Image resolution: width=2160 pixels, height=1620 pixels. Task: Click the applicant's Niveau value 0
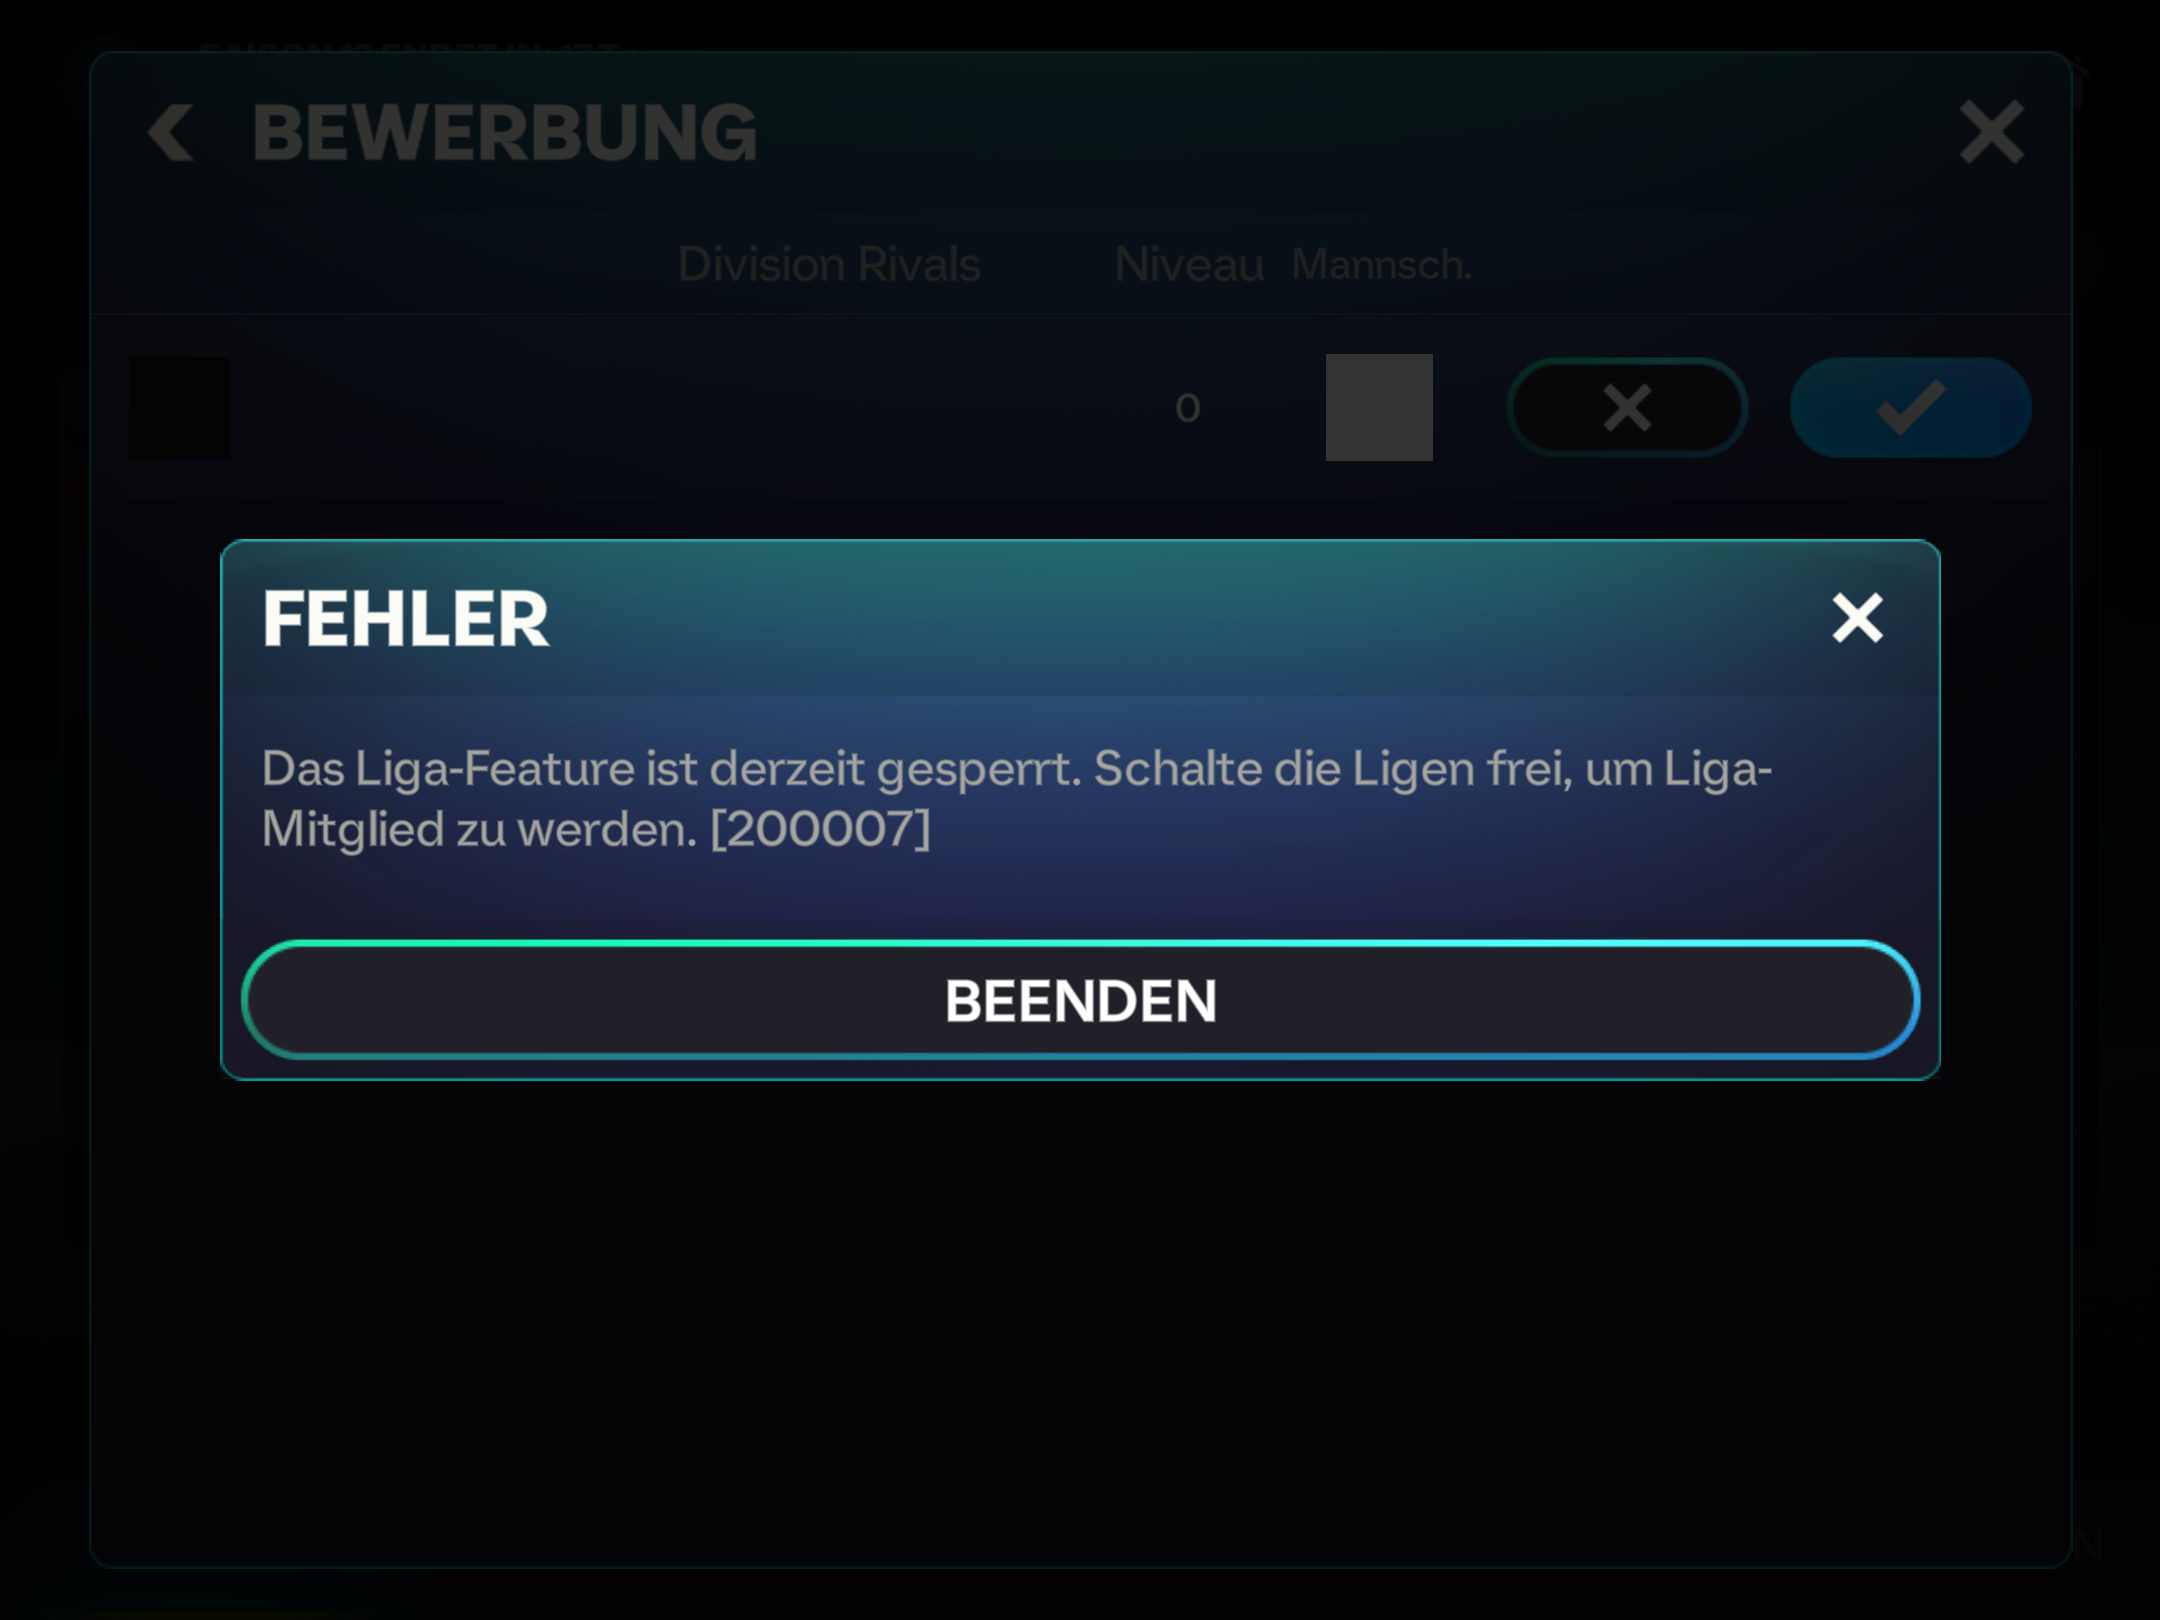1188,408
